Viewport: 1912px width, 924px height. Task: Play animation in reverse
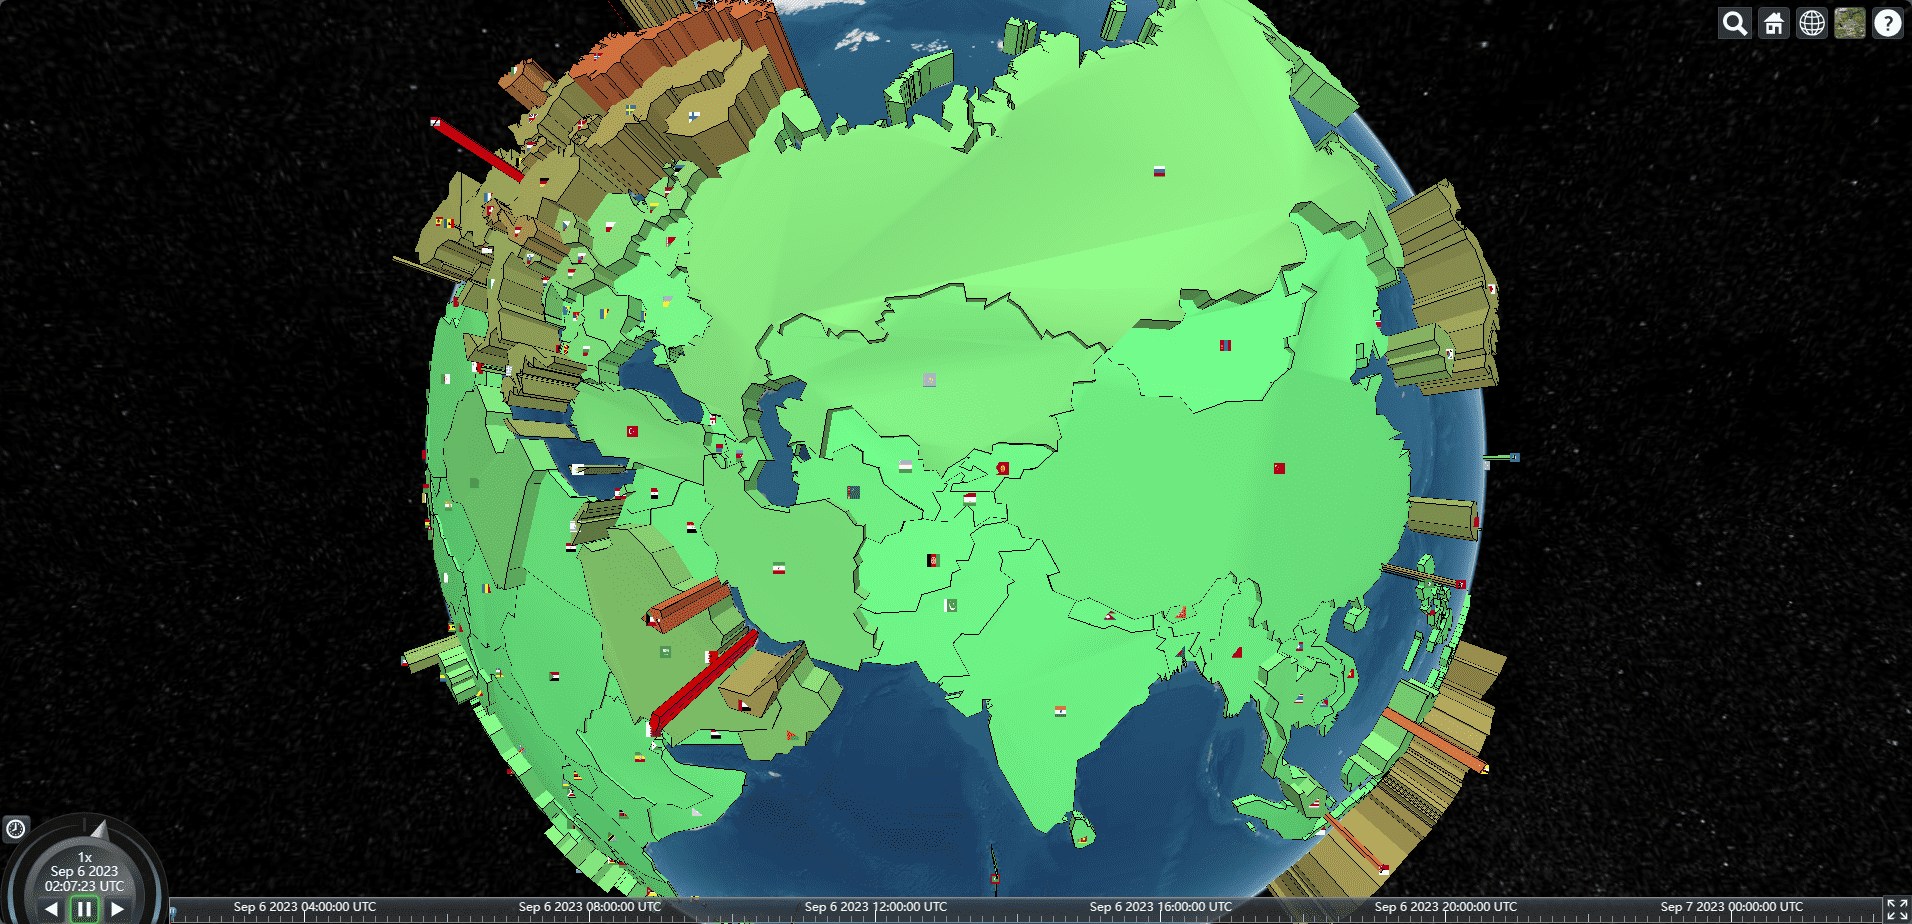[51, 909]
